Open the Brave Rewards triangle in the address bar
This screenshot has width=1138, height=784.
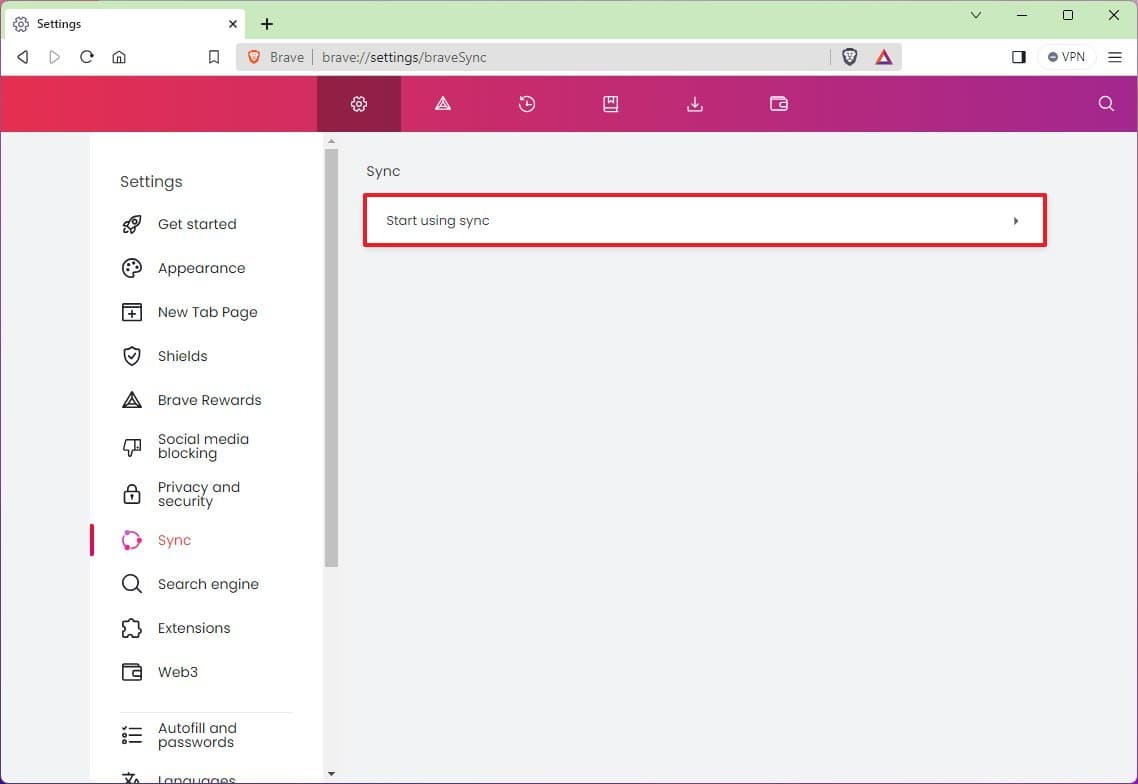coord(883,57)
